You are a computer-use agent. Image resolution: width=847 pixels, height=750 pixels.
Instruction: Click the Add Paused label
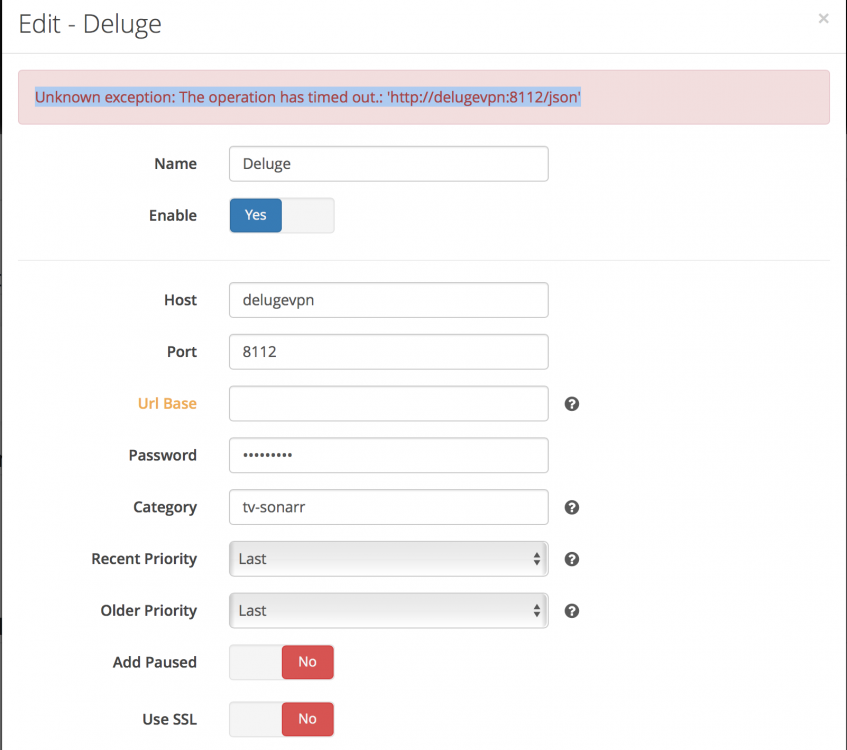coord(154,662)
